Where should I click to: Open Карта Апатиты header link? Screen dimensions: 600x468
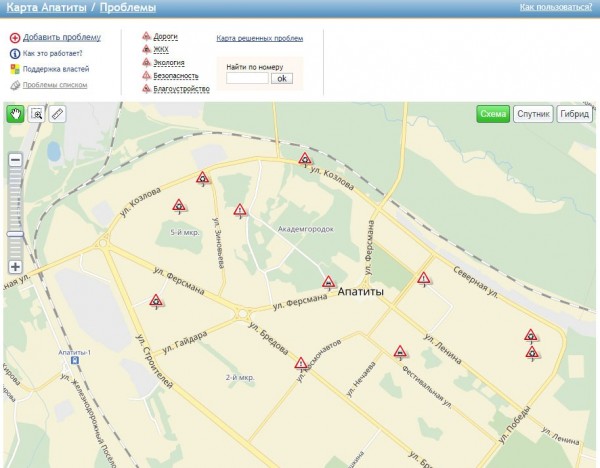(46, 7)
